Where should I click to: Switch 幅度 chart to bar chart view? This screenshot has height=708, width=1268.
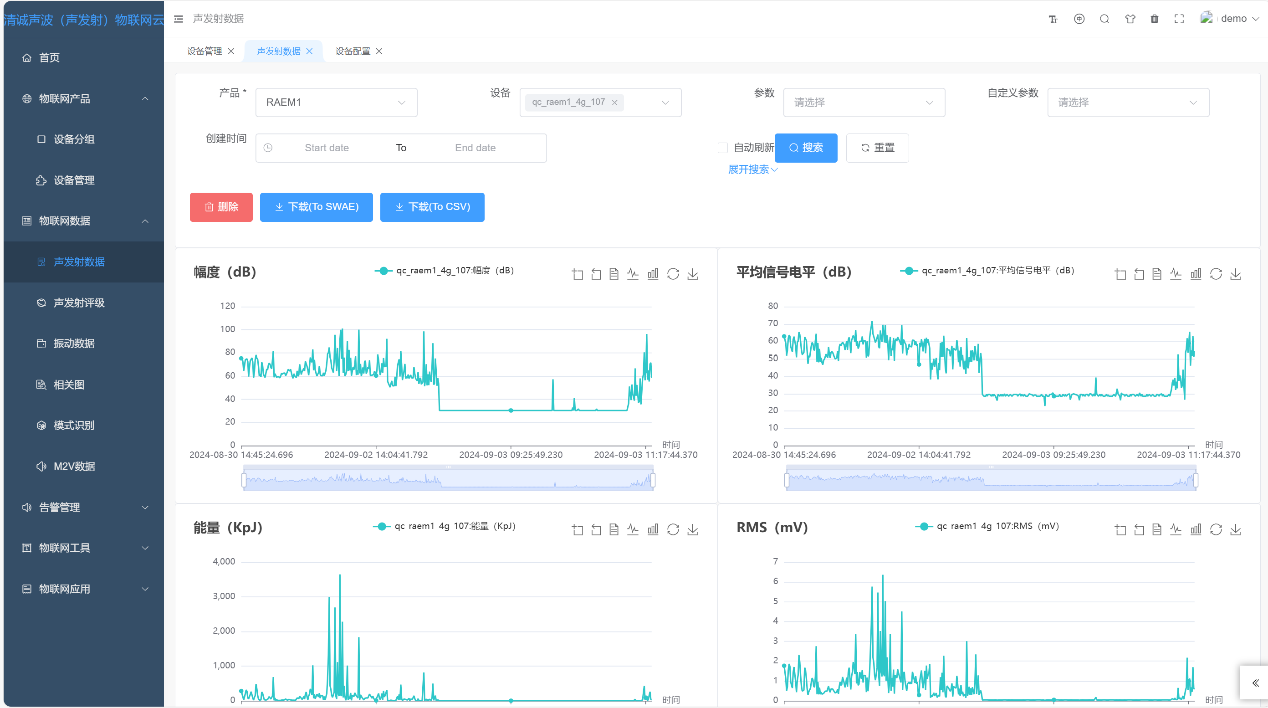[653, 274]
